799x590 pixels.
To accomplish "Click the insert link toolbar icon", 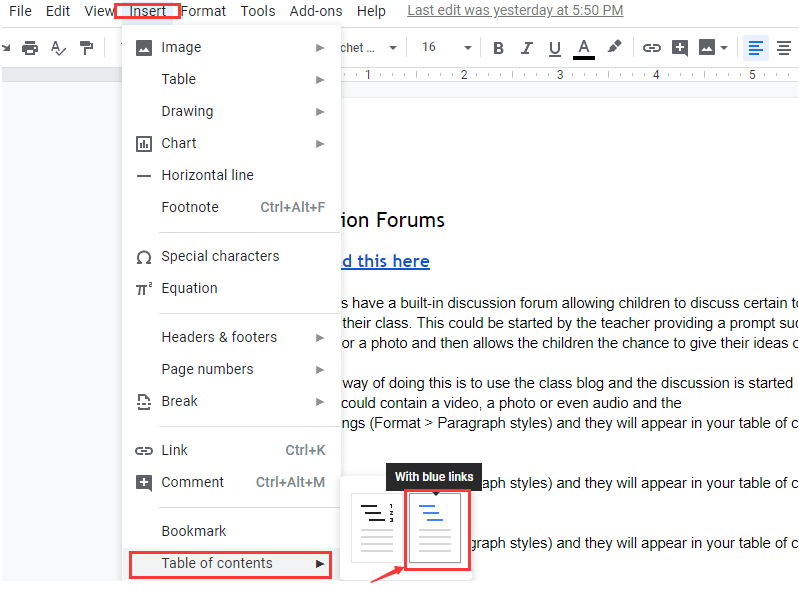I will [652, 48].
